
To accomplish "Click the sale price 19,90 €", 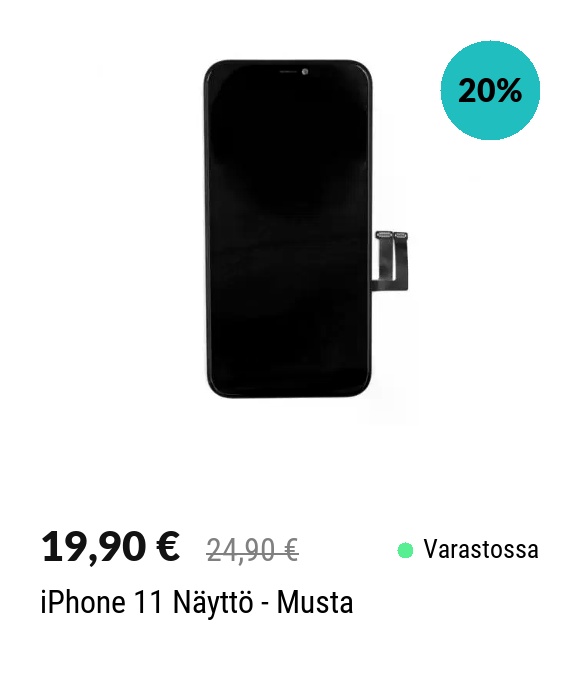I will coord(110,547).
